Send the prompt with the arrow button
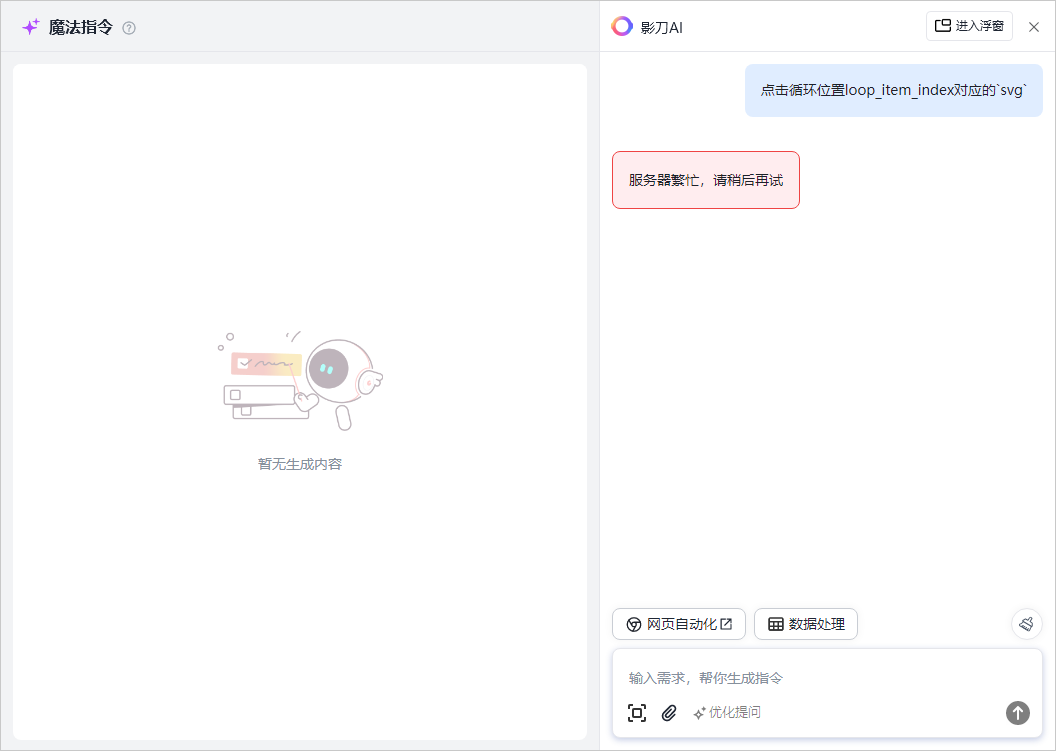This screenshot has height=751, width=1056. 1017,712
